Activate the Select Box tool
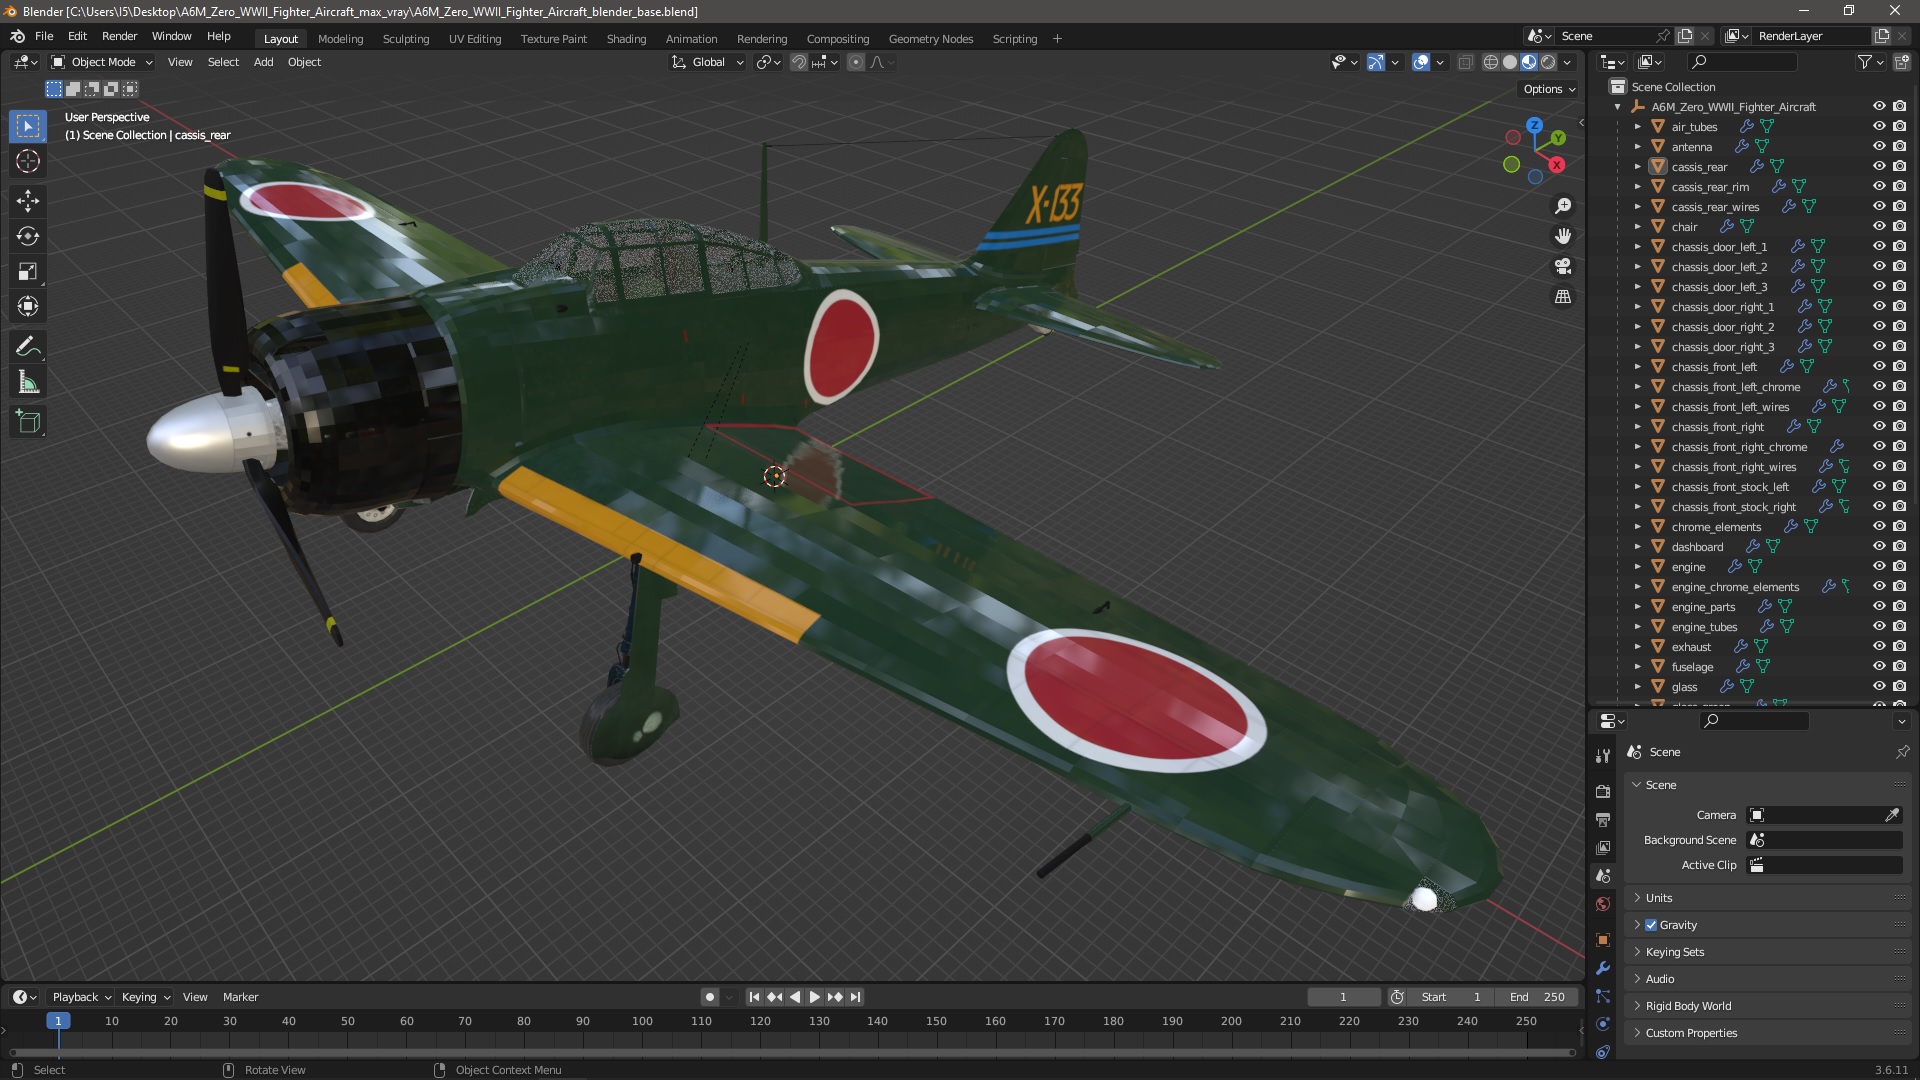 click(28, 126)
